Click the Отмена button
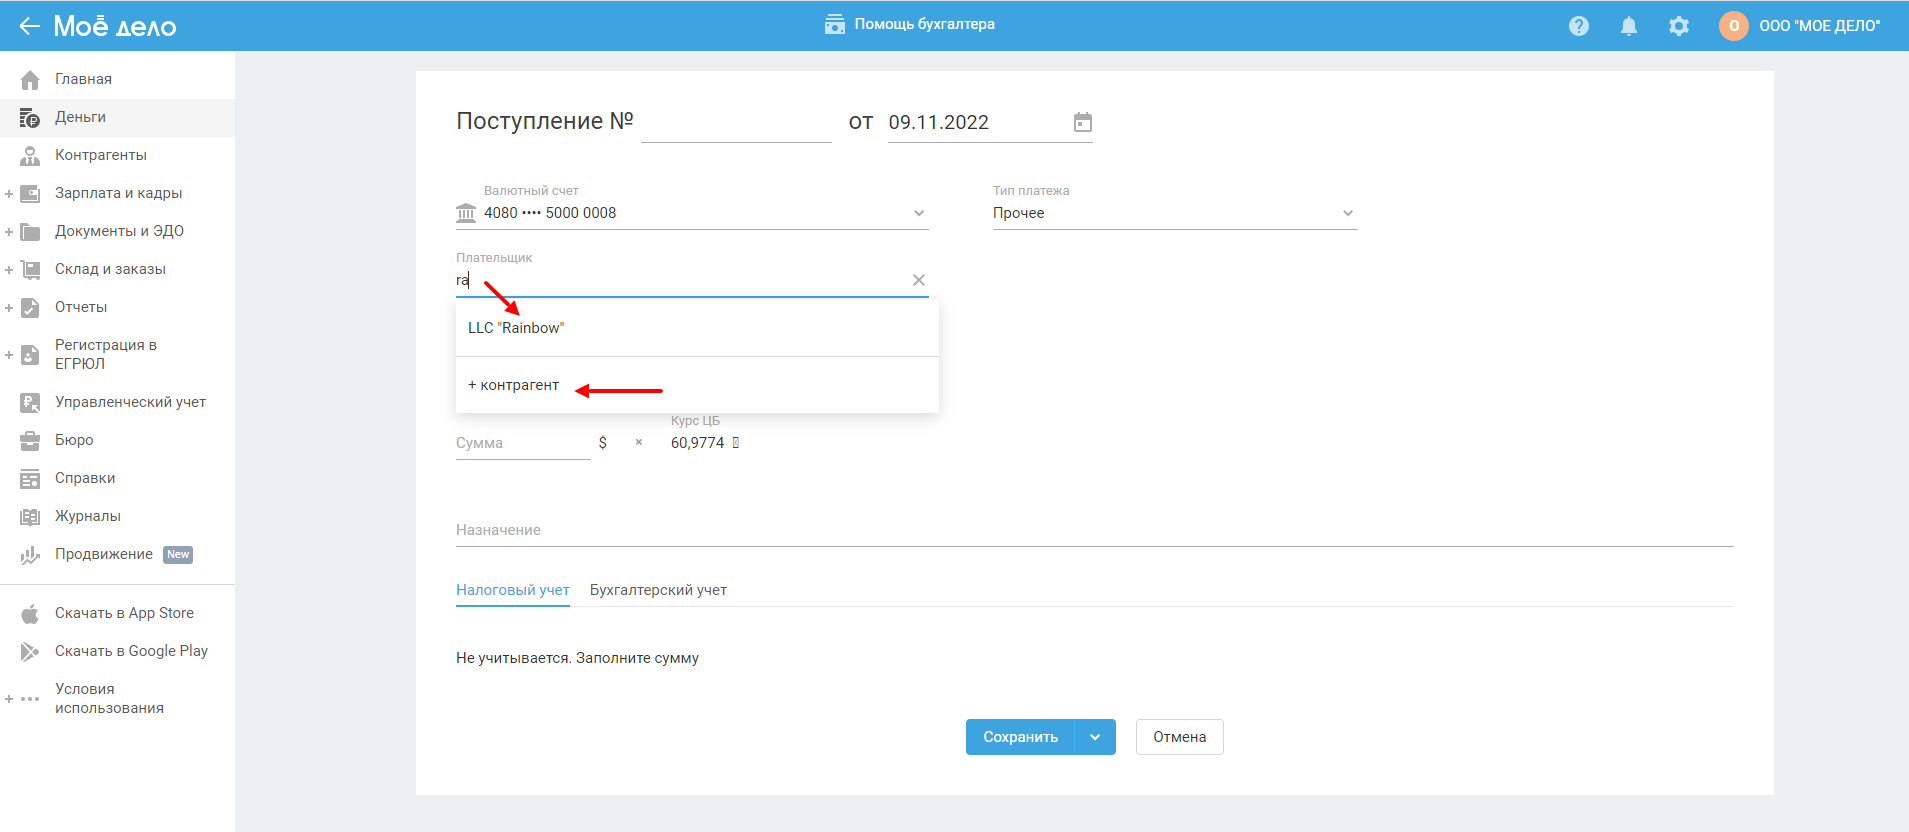 [x=1179, y=737]
